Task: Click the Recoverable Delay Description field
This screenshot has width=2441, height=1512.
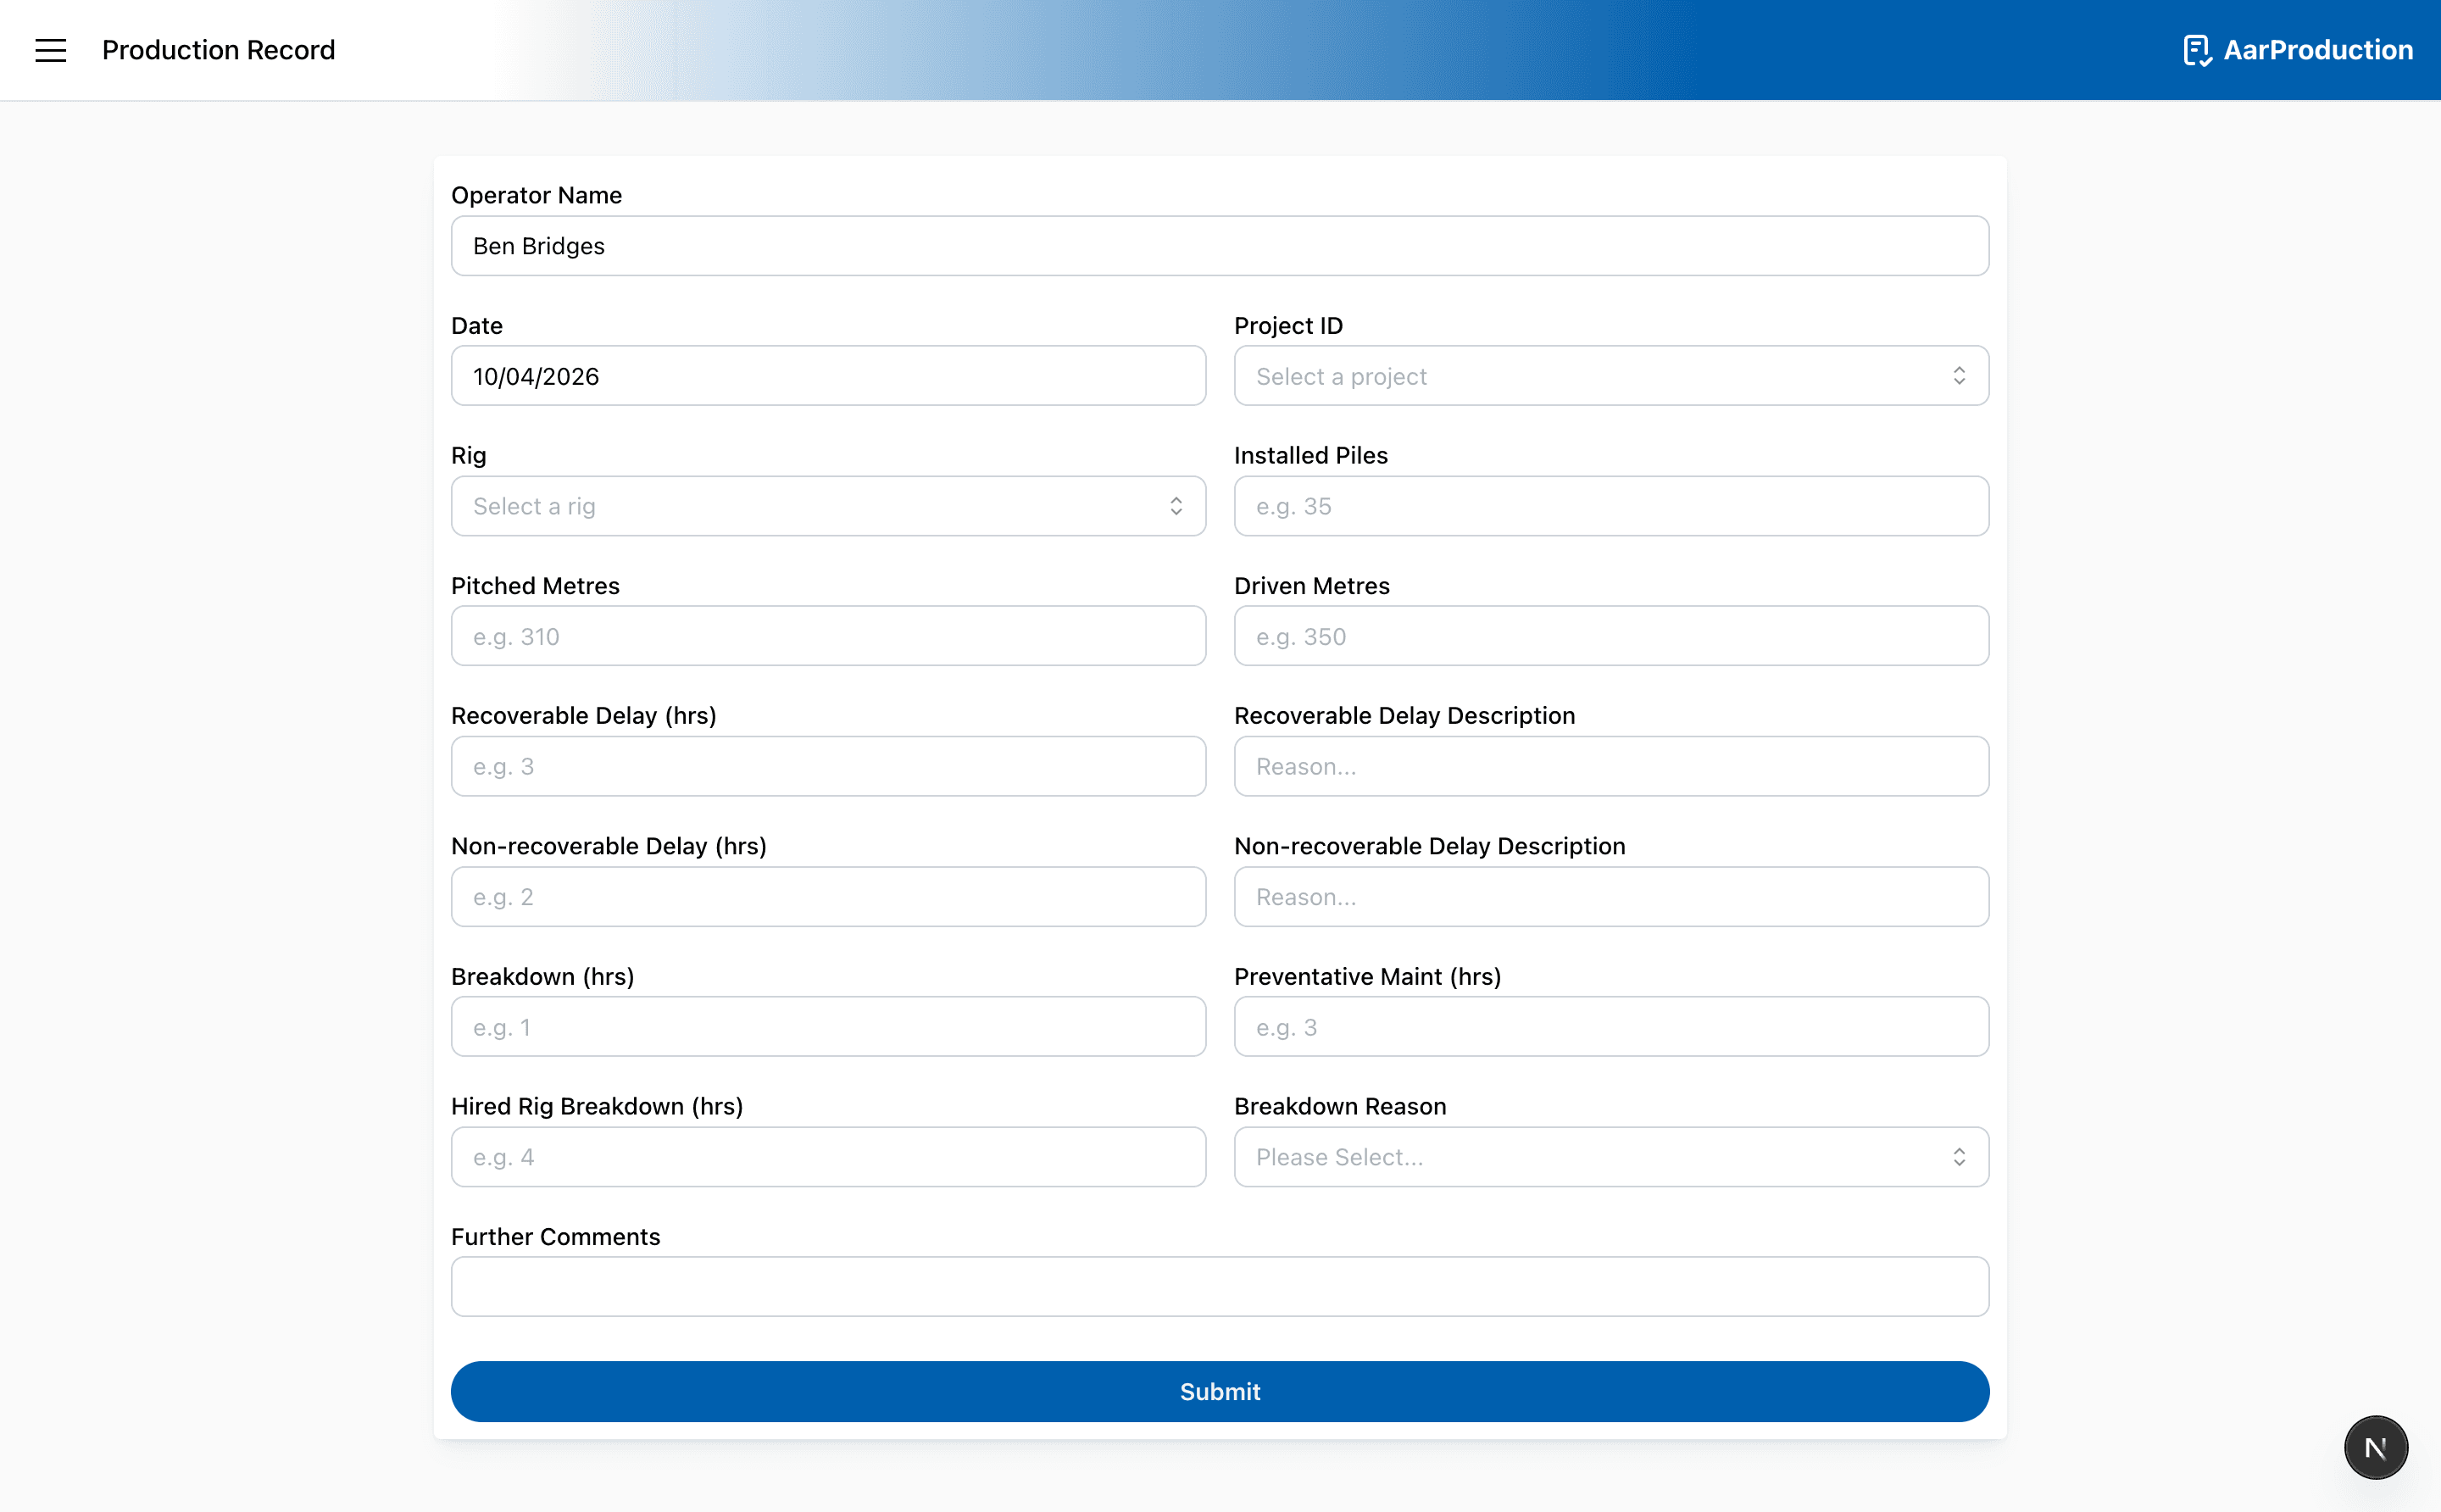Action: pos(1610,766)
